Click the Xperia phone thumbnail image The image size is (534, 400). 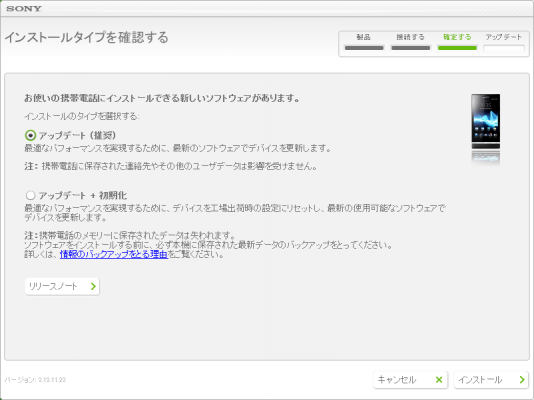coord(486,122)
